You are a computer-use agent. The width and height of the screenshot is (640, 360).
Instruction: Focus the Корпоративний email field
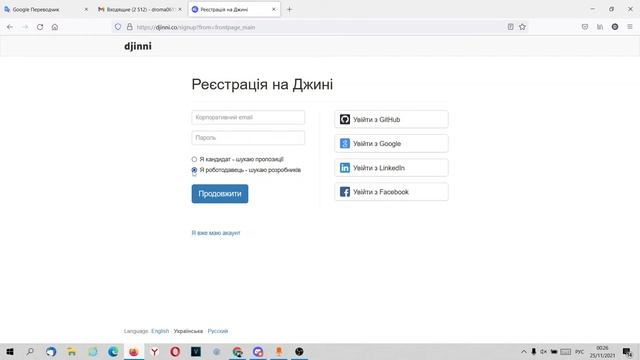pyautogui.click(x=248, y=117)
